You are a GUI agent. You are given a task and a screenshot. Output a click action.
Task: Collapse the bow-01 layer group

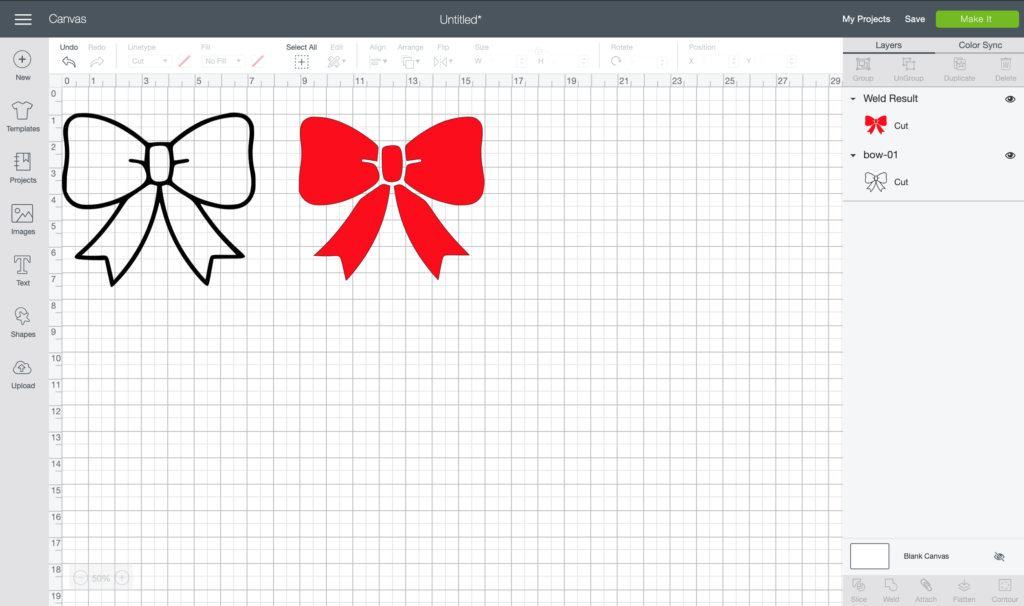pos(853,155)
